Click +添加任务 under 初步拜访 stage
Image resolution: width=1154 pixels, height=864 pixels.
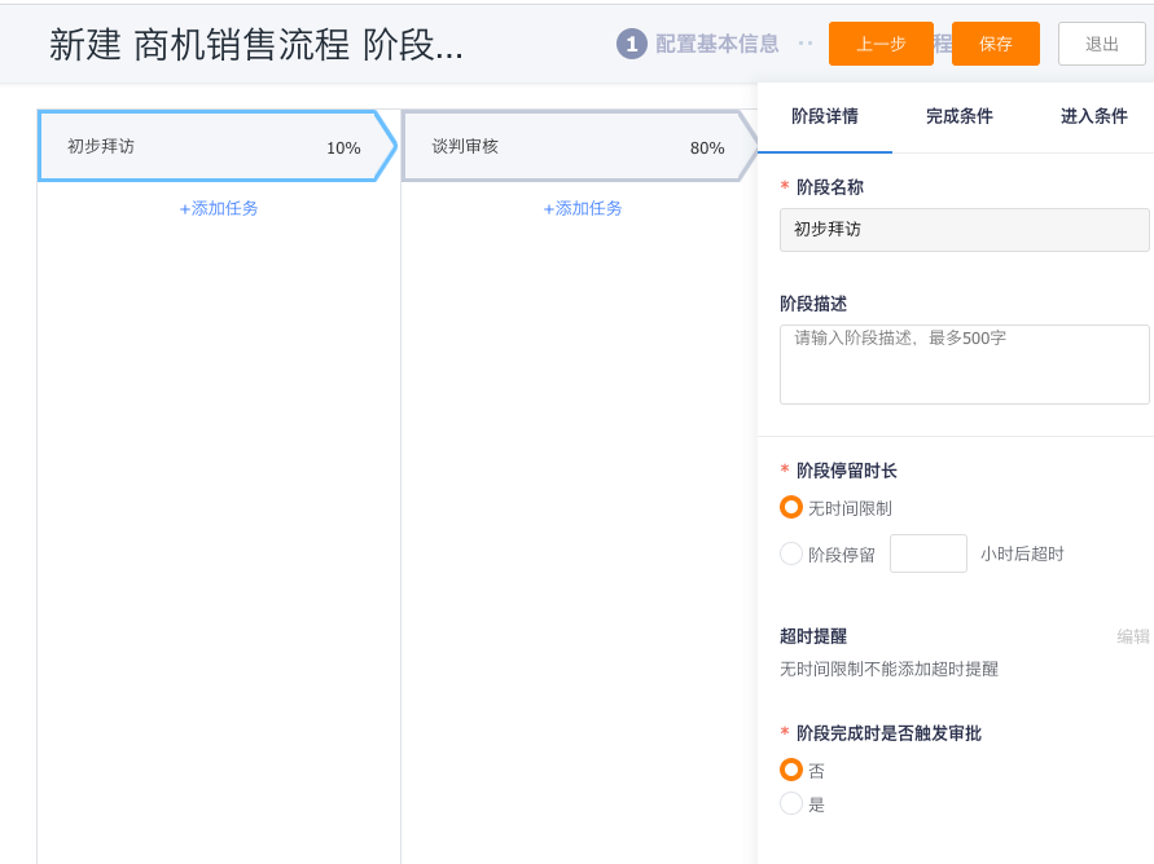(x=219, y=208)
